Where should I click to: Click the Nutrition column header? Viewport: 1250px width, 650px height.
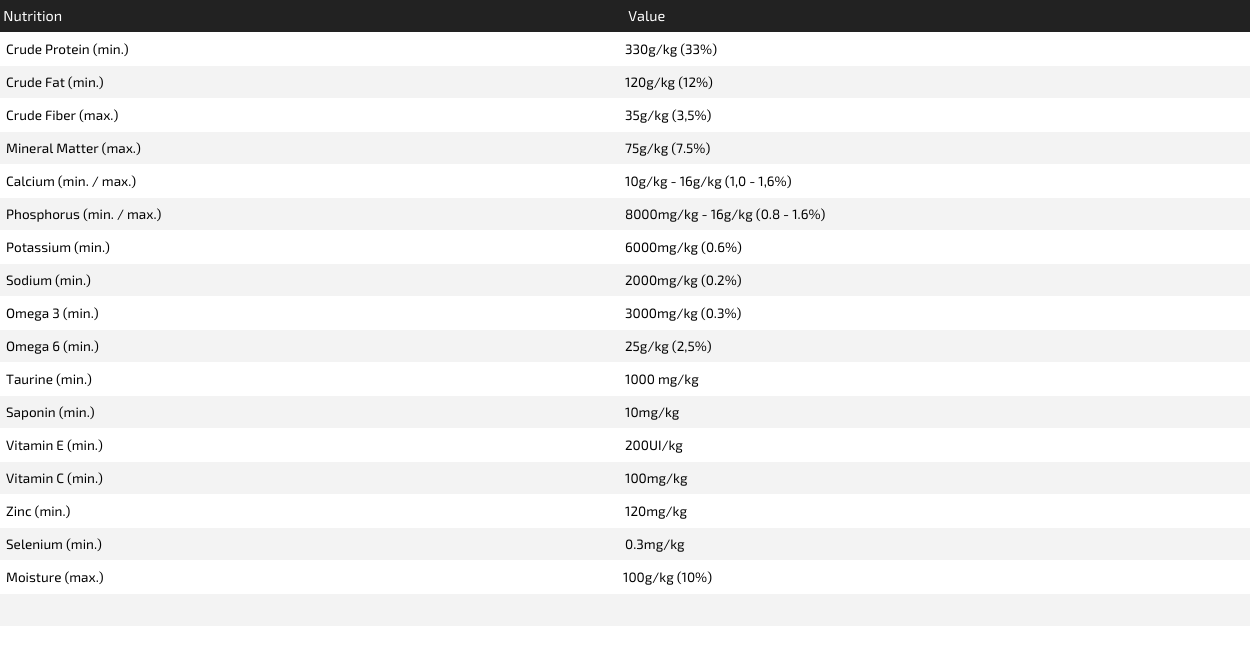[x=33, y=16]
